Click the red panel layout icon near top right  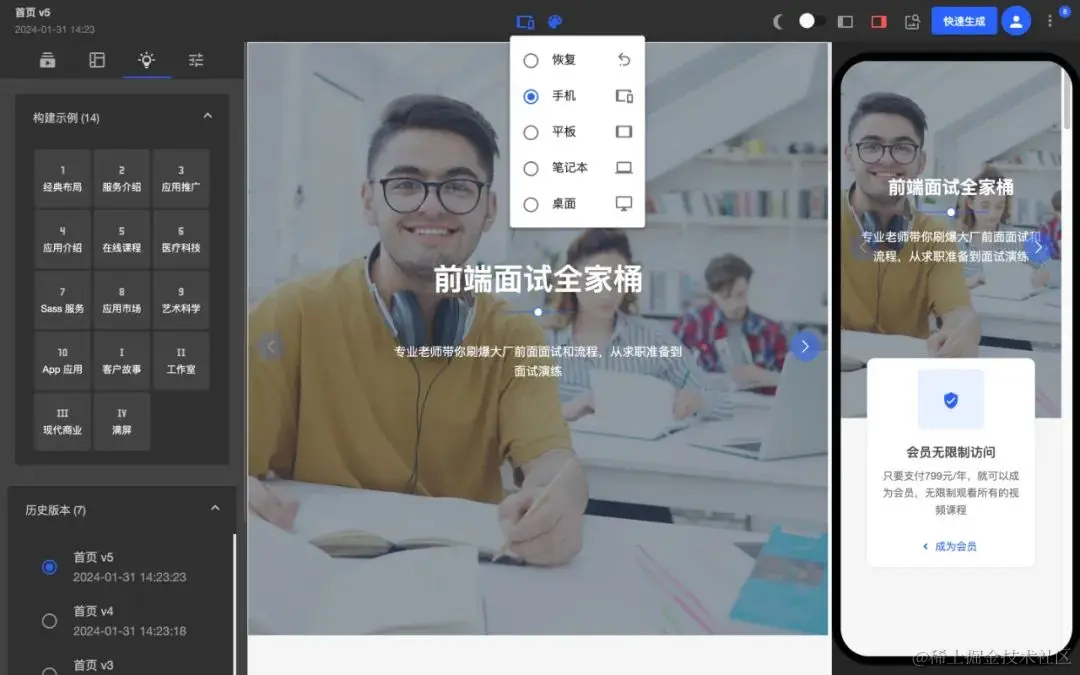tap(878, 20)
